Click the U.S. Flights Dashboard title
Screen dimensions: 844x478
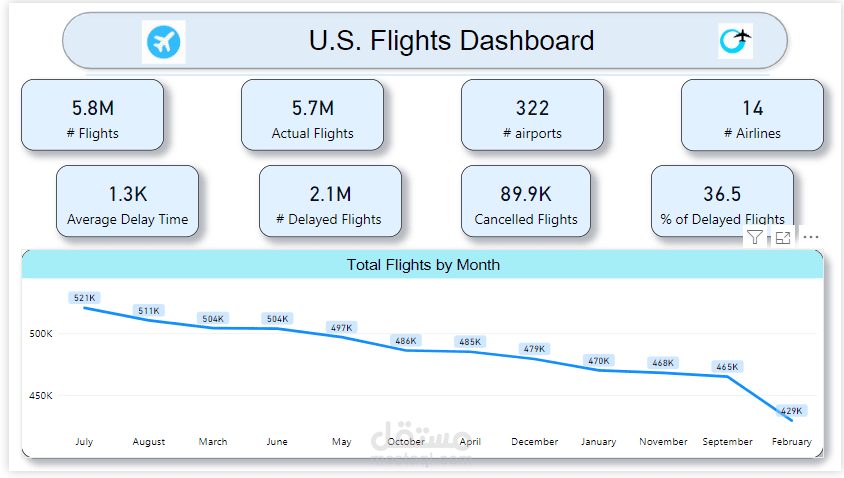click(x=451, y=41)
